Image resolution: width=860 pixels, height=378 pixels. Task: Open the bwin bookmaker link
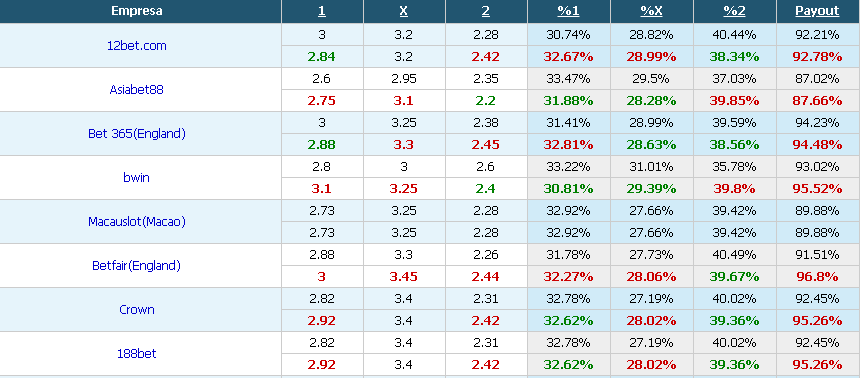pos(137,178)
